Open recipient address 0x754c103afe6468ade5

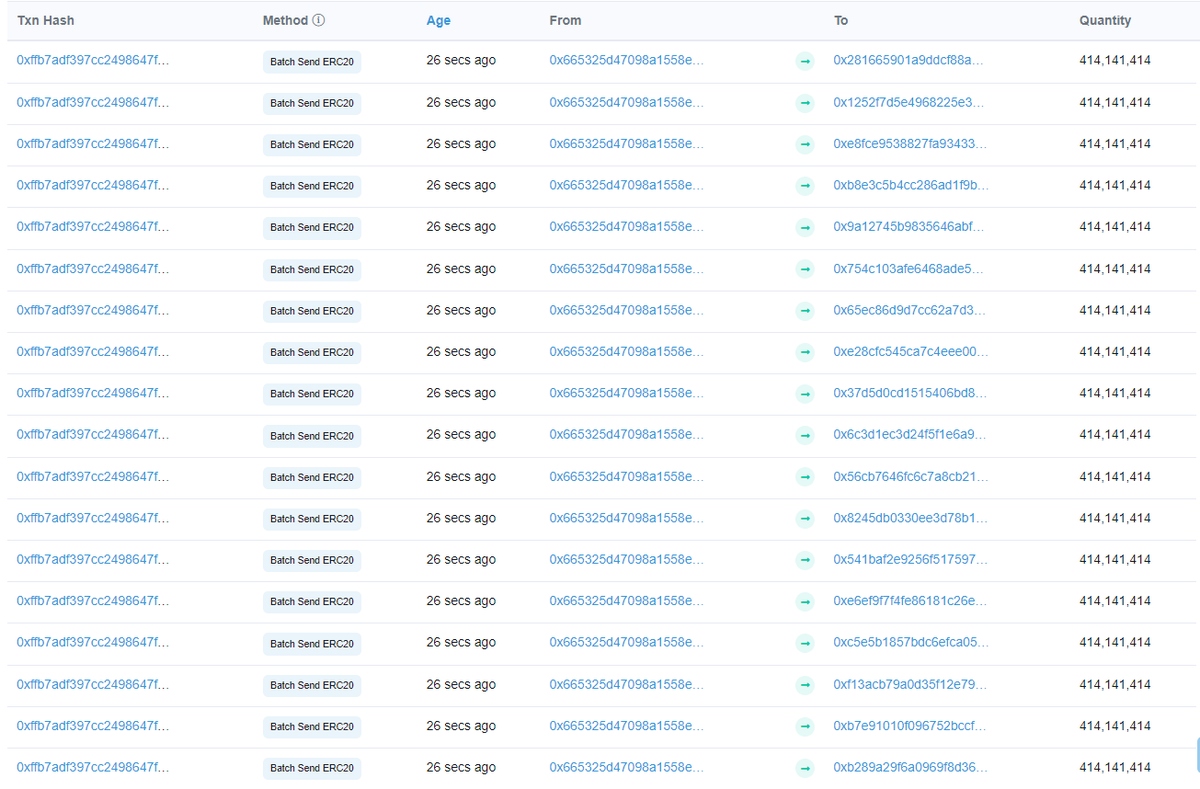(908, 268)
